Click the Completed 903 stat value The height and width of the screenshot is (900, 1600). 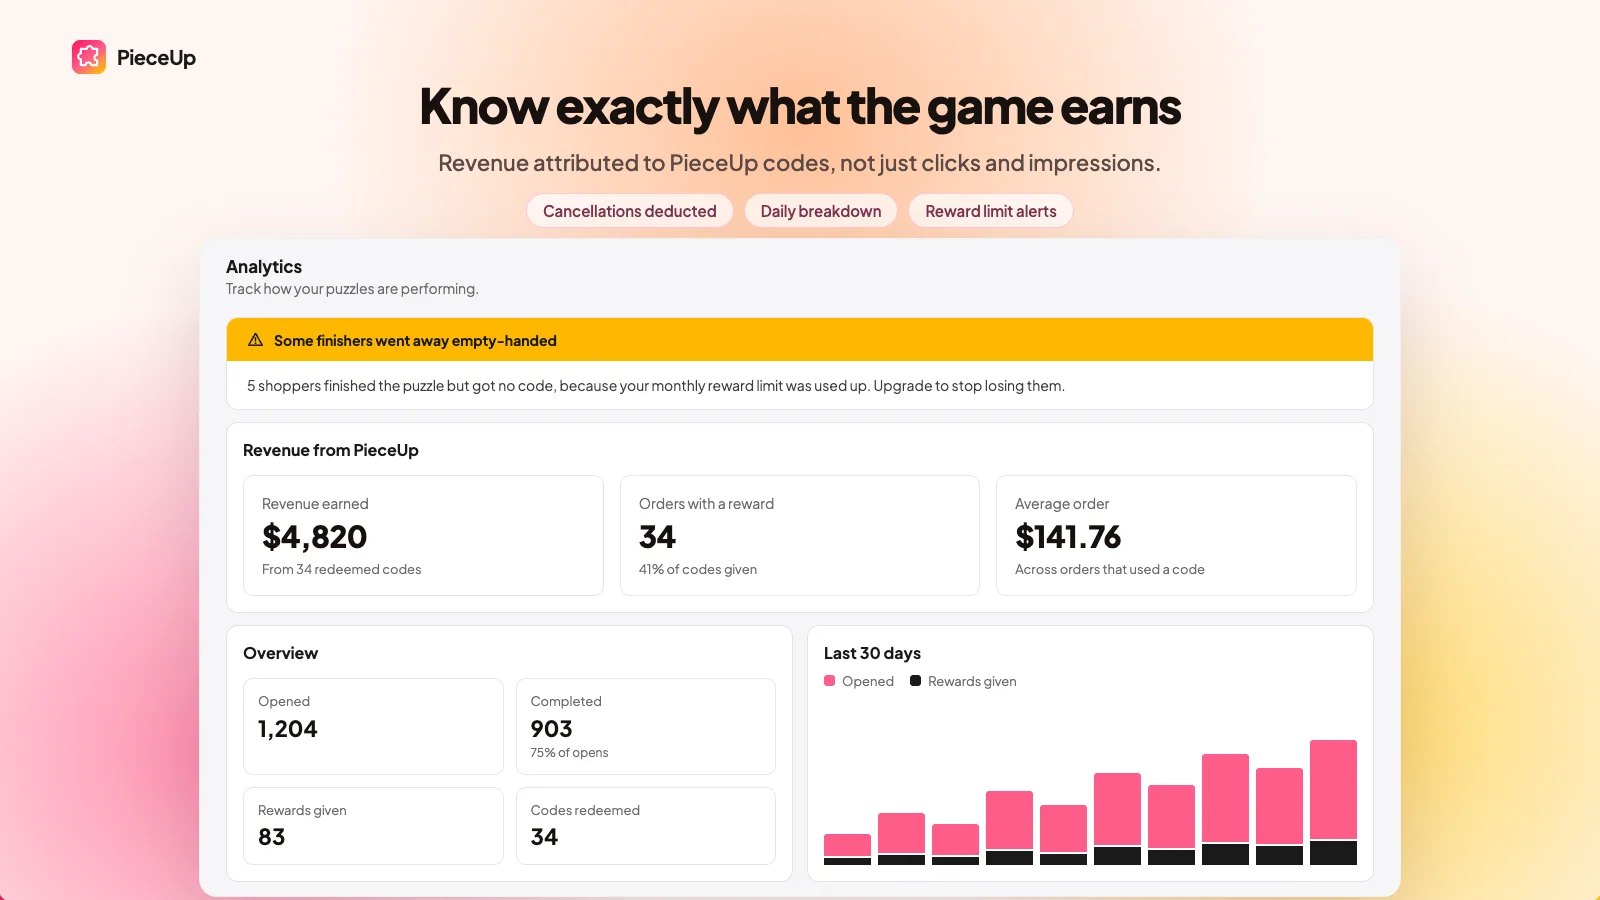coord(552,729)
